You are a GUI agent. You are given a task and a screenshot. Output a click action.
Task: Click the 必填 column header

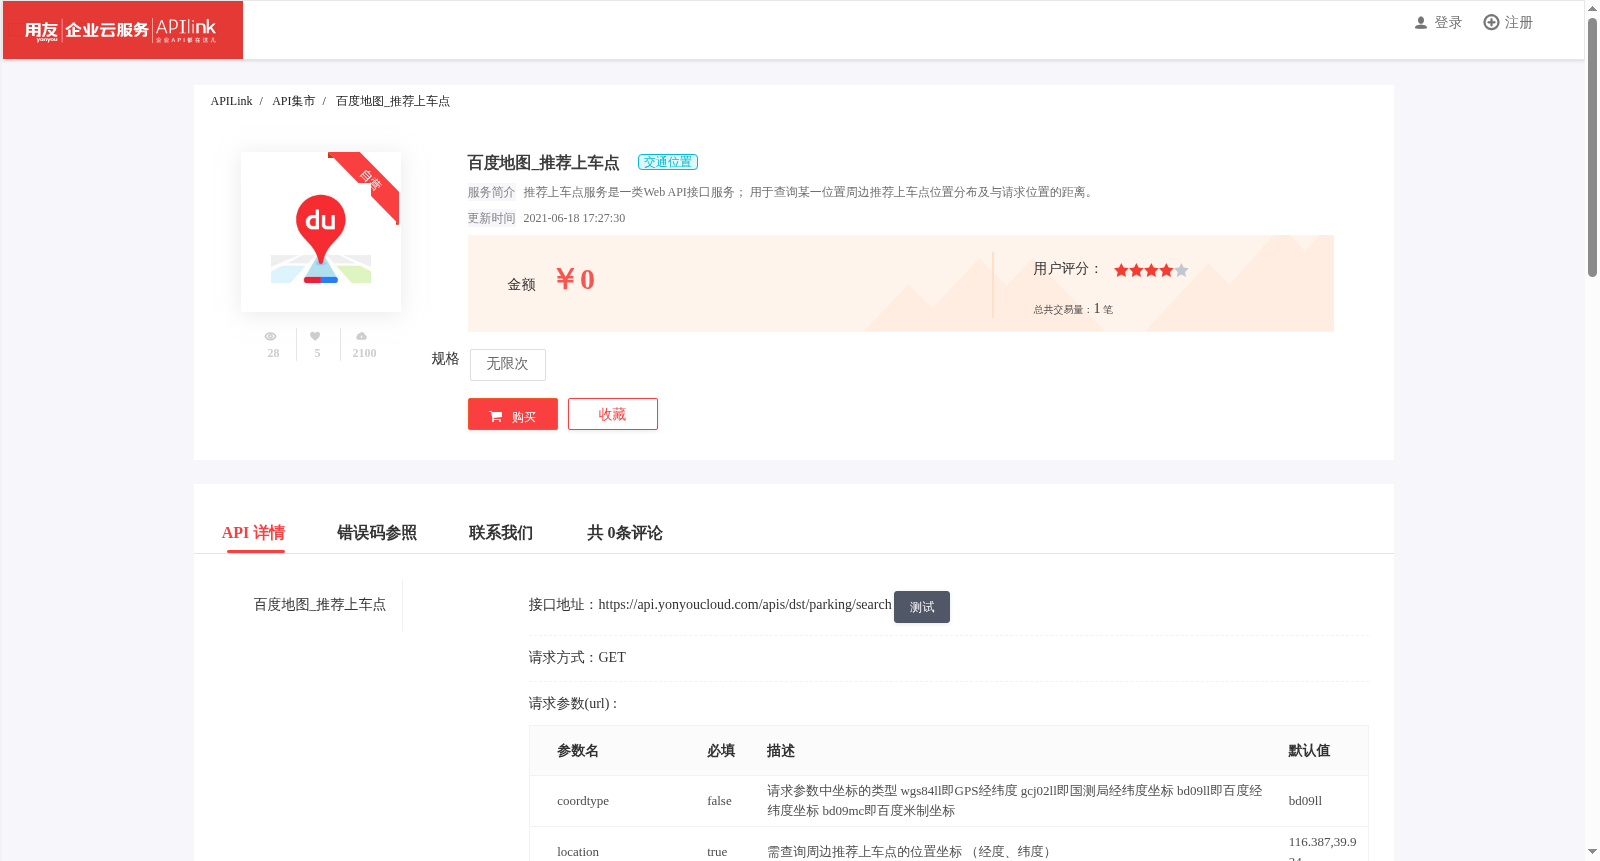(721, 751)
